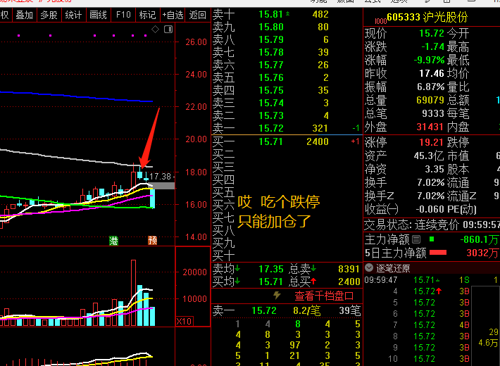Image resolution: width=500 pixels, height=366 pixels.
Task: Click the 17.38 price label on chart
Action: point(160,176)
